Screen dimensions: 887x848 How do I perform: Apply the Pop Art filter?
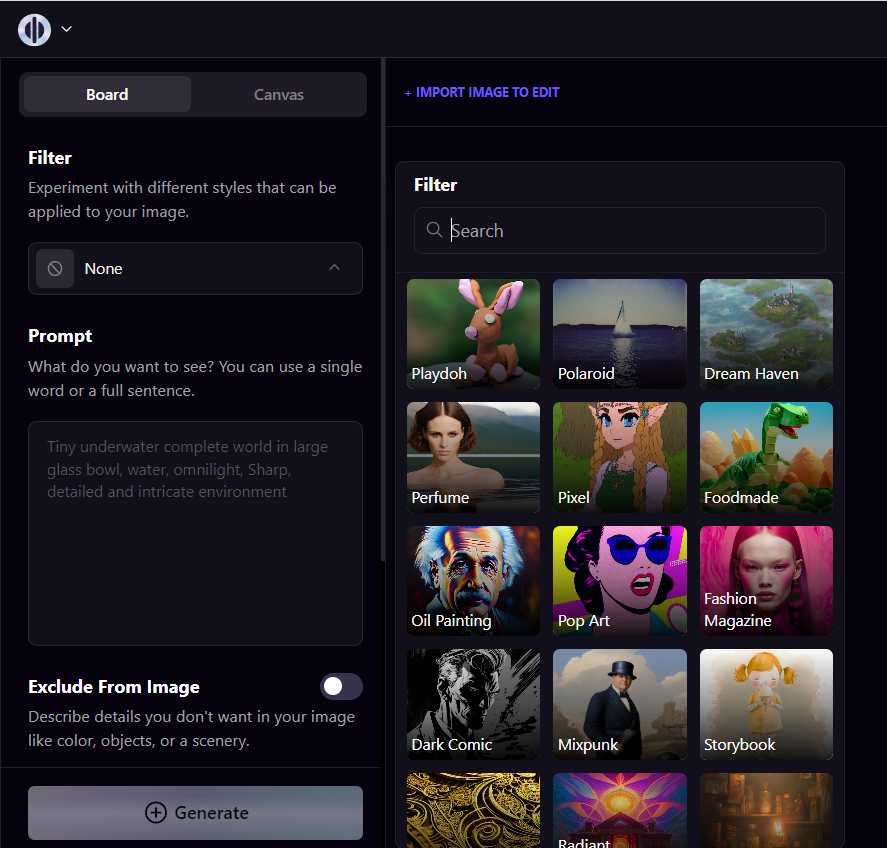619,580
